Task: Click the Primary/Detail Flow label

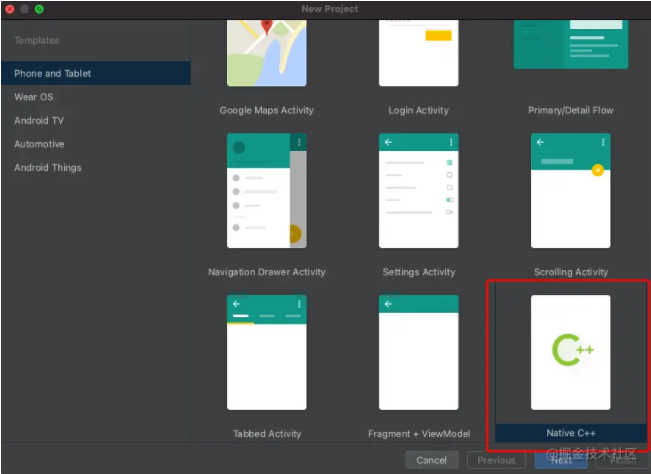Action: click(570, 110)
